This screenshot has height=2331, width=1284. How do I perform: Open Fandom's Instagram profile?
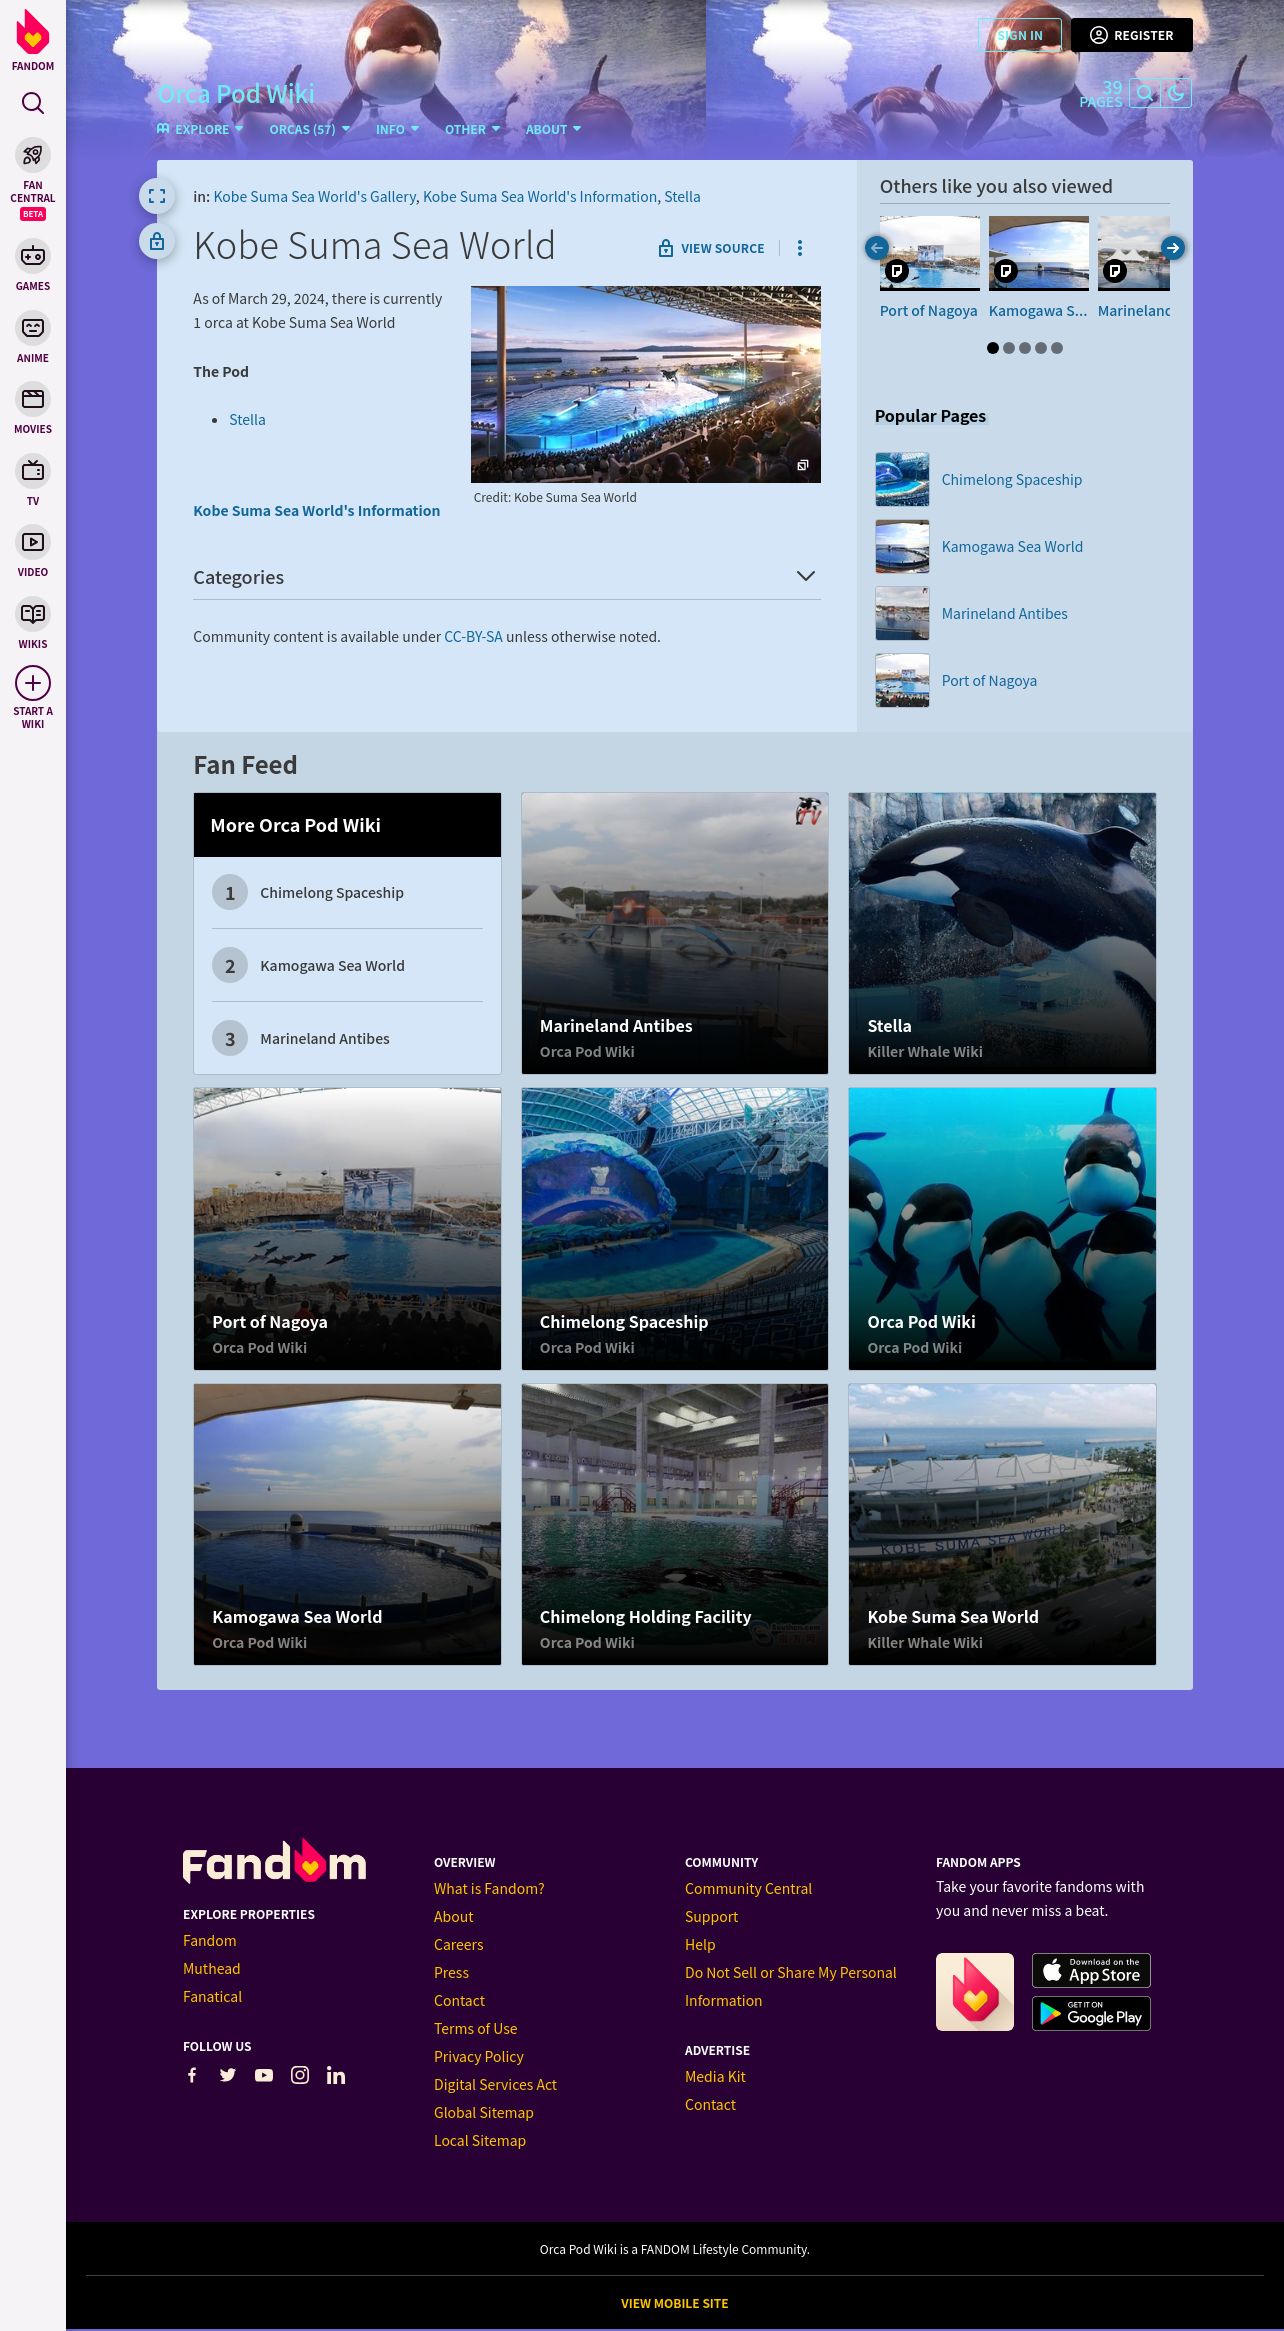(x=300, y=2075)
